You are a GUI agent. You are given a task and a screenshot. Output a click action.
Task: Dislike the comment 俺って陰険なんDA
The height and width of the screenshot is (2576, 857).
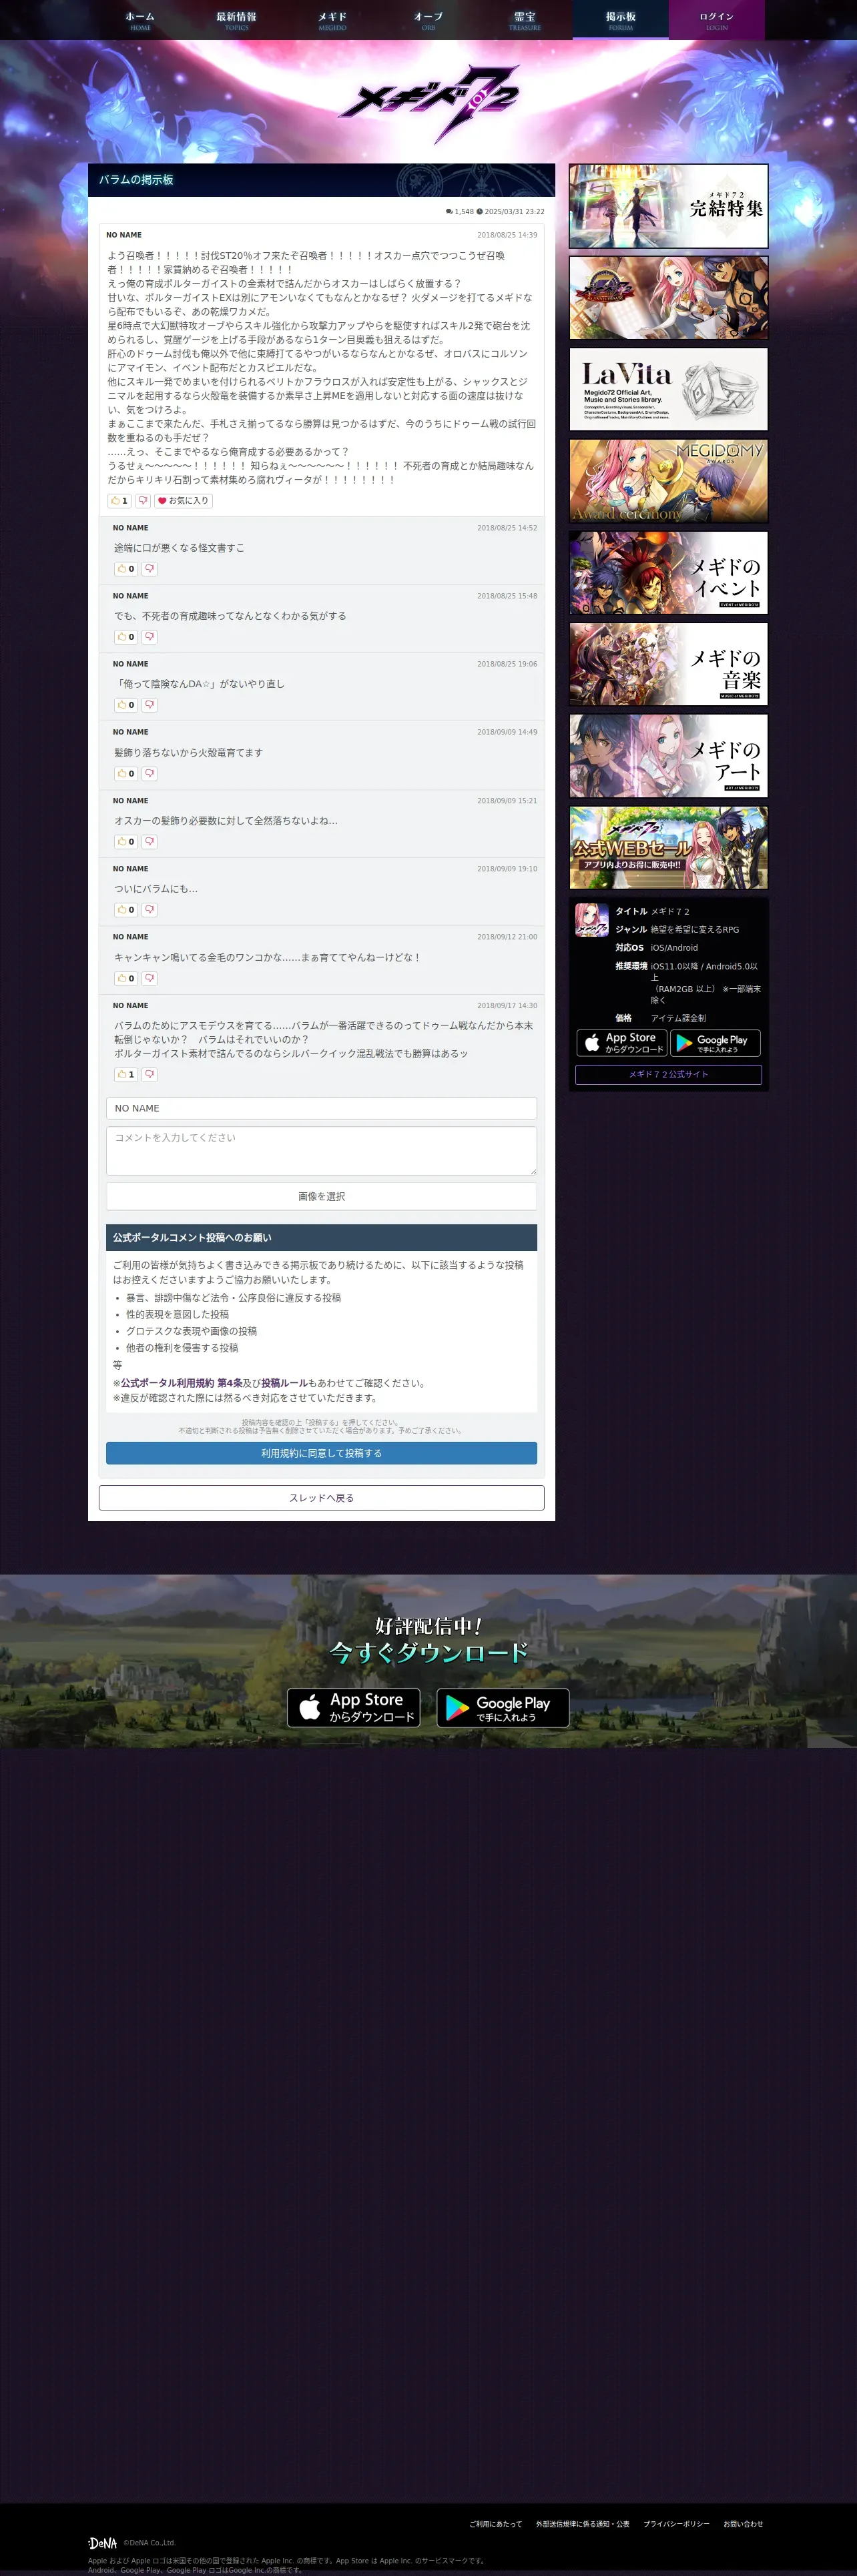click(x=149, y=705)
